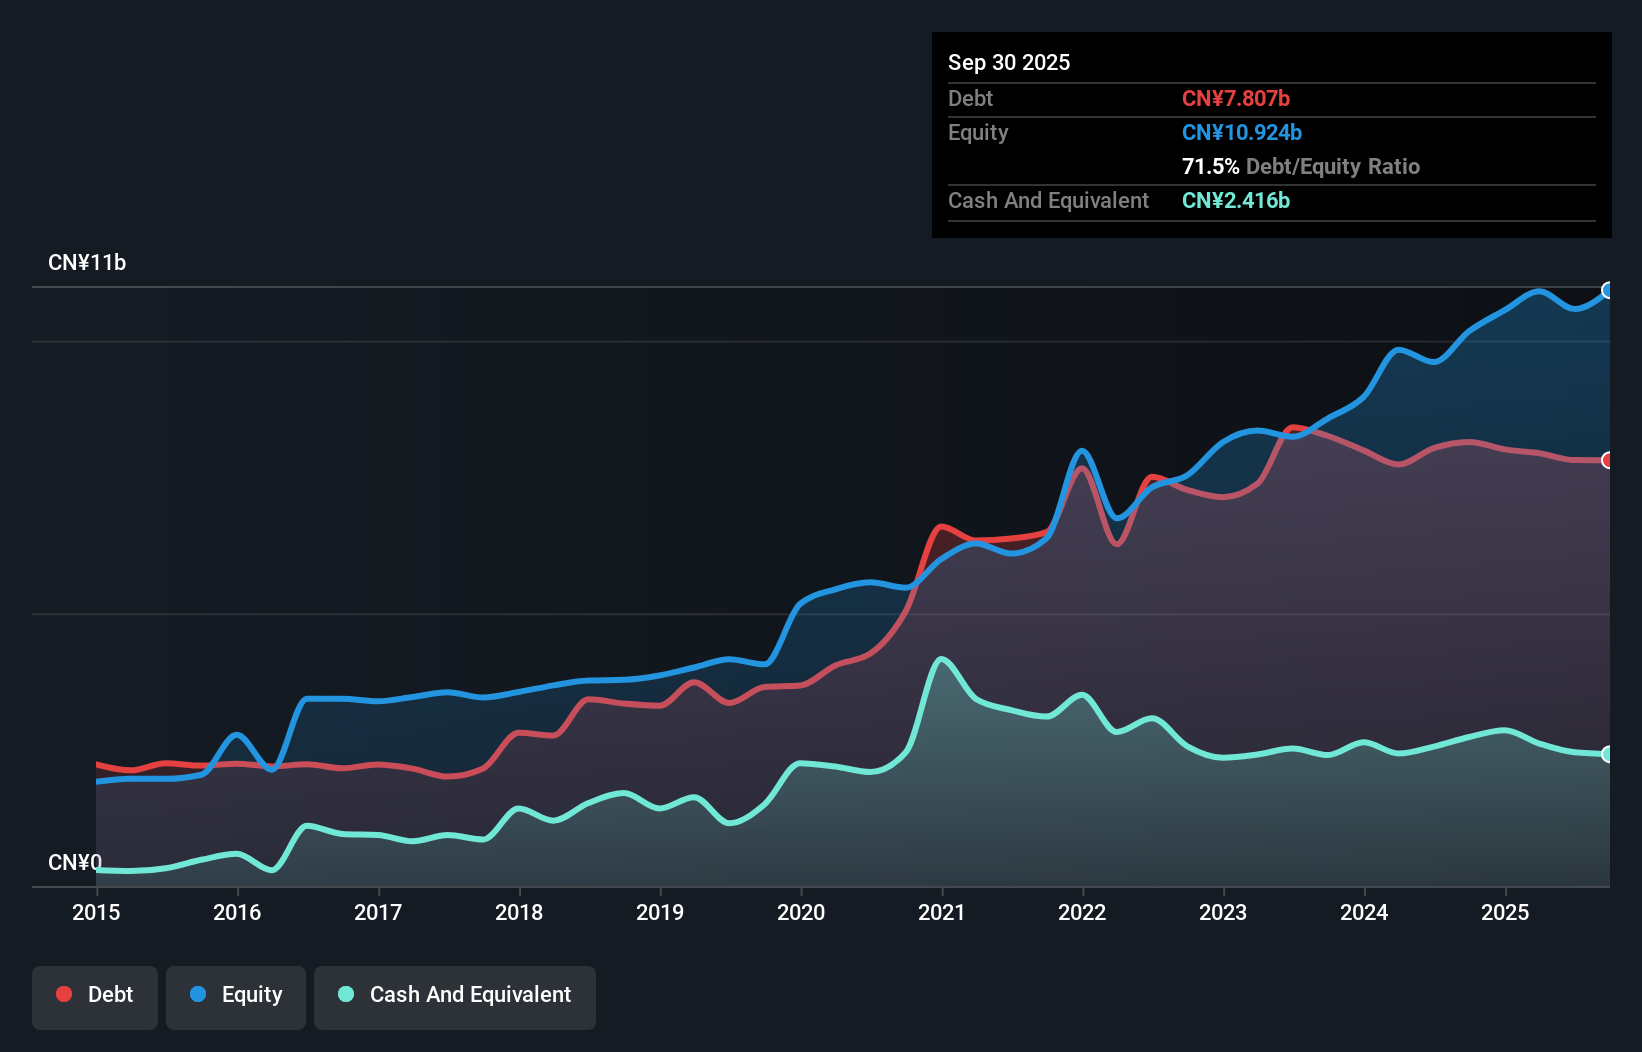Click the CN¥7.807b Debt value link
This screenshot has height=1052, width=1642.
(1237, 98)
